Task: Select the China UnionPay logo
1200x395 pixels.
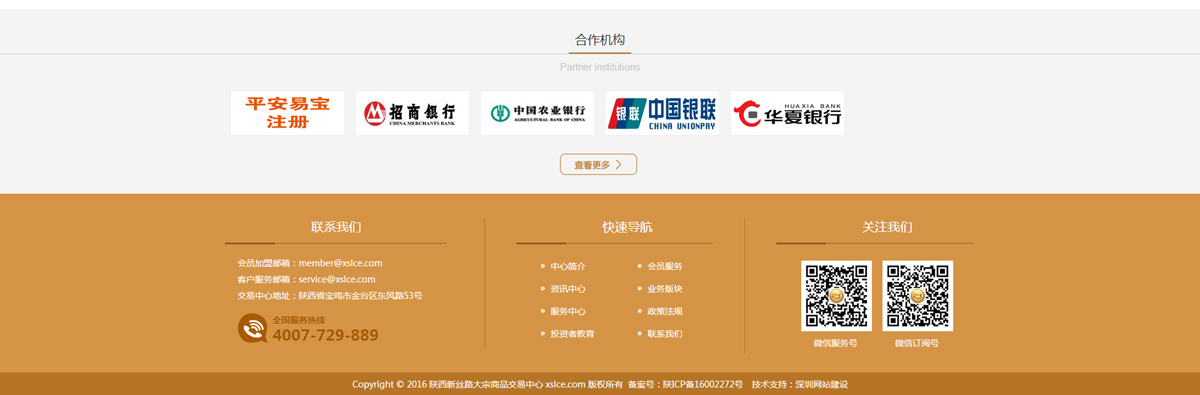Action: (662, 113)
